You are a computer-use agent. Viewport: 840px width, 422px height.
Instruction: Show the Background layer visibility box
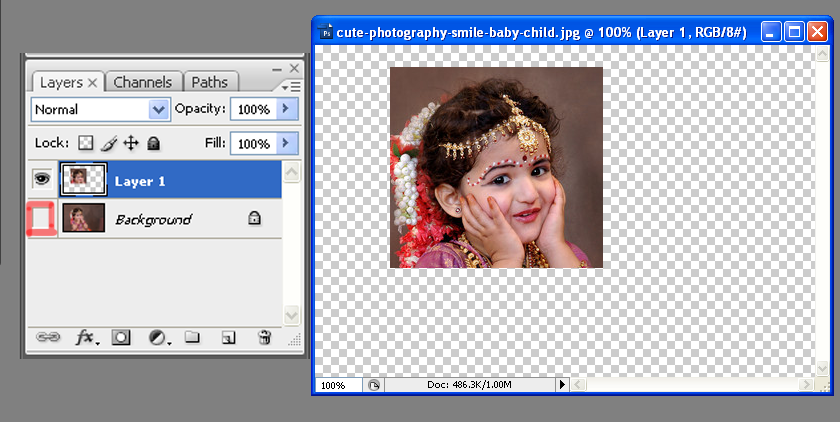[x=42, y=218]
